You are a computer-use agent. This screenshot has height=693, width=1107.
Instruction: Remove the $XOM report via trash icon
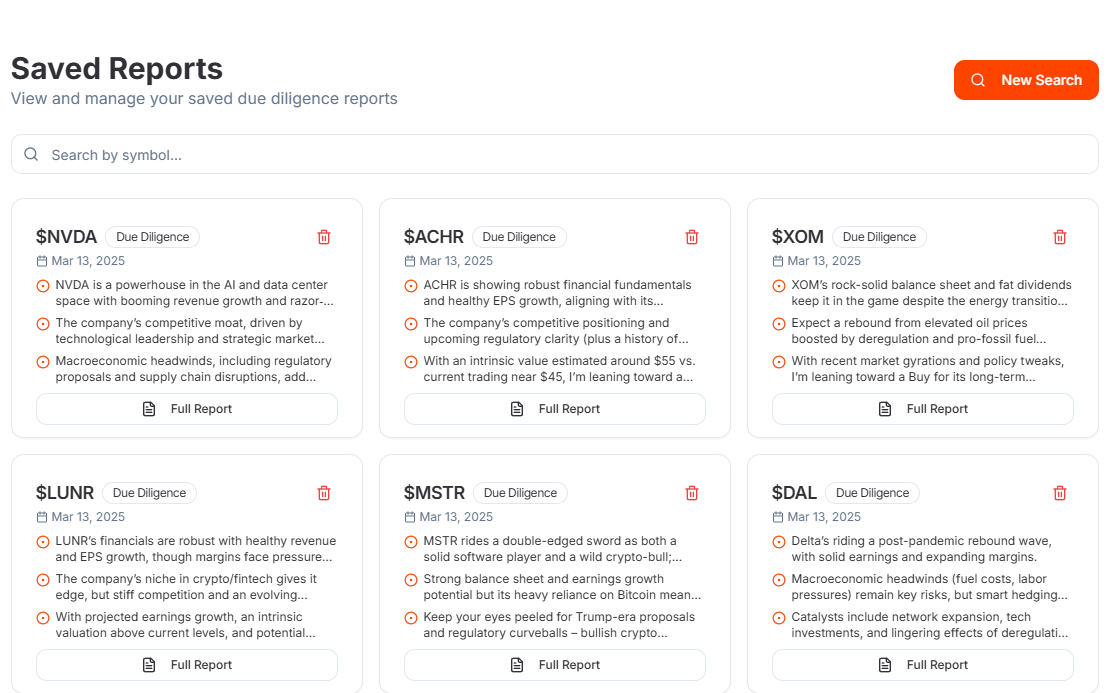pyautogui.click(x=1060, y=237)
